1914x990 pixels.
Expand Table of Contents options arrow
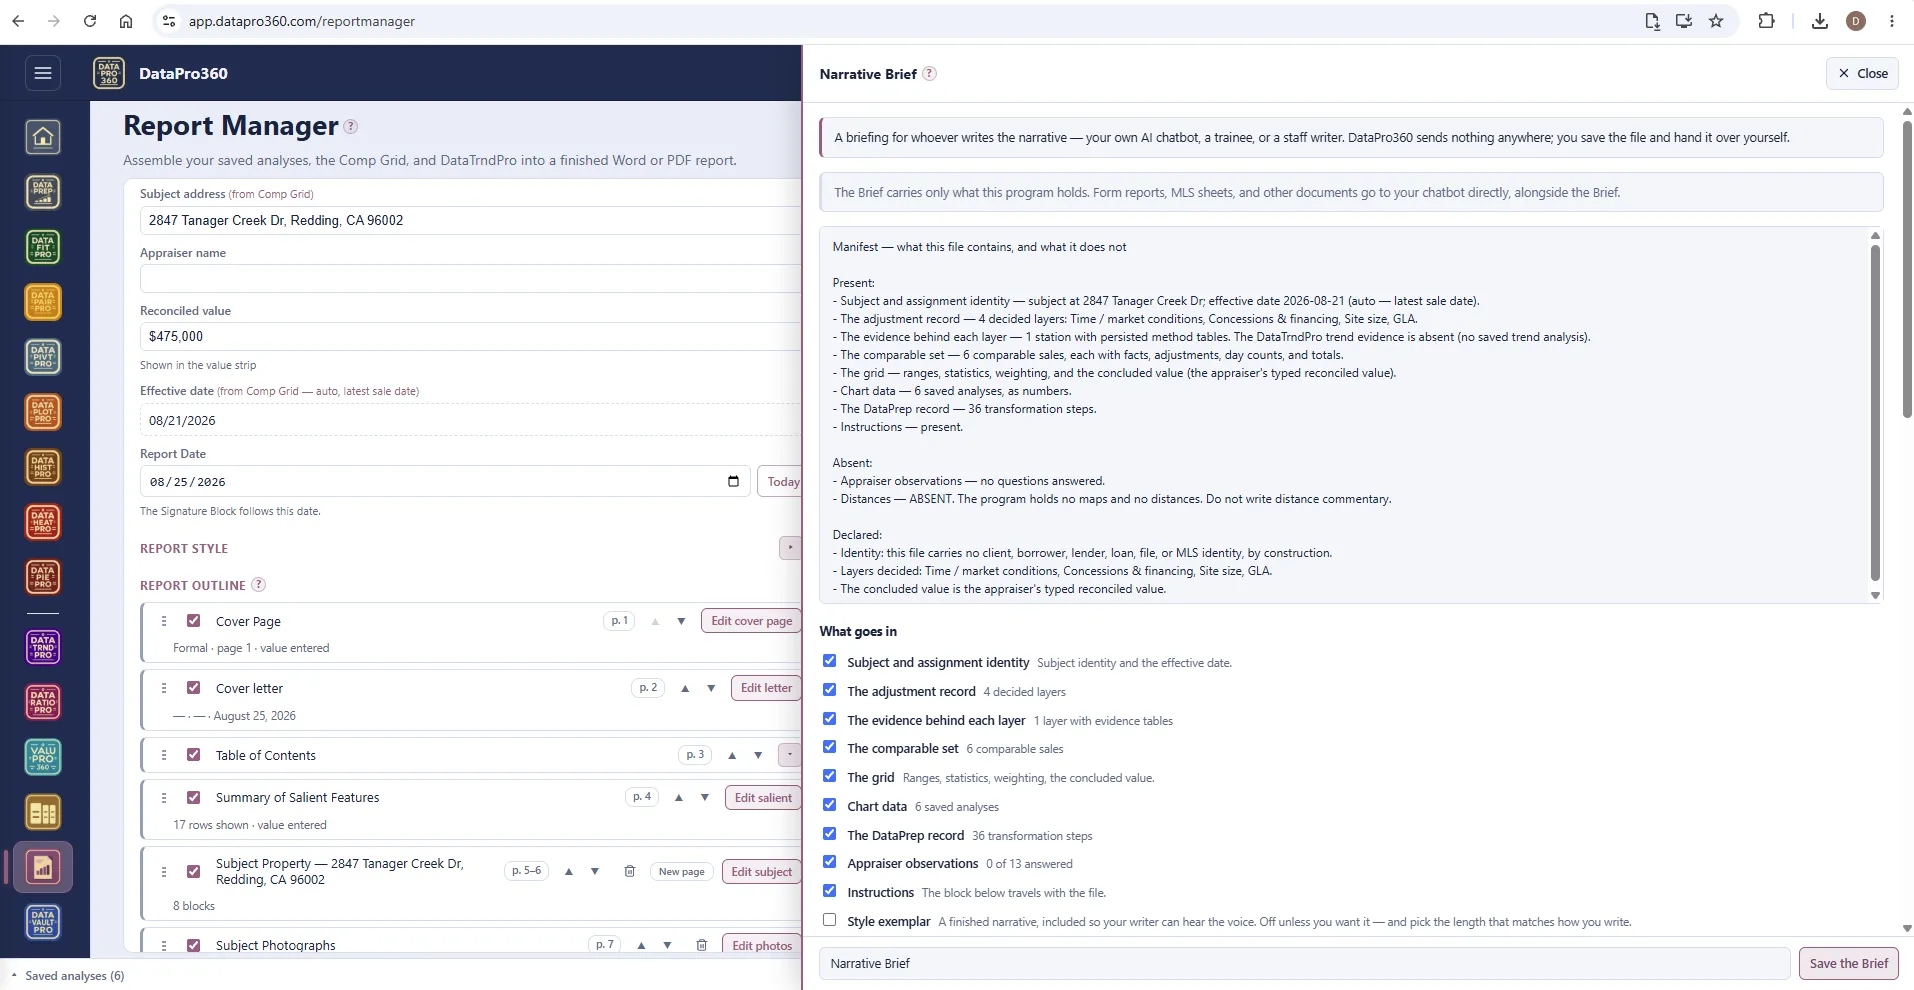[790, 755]
